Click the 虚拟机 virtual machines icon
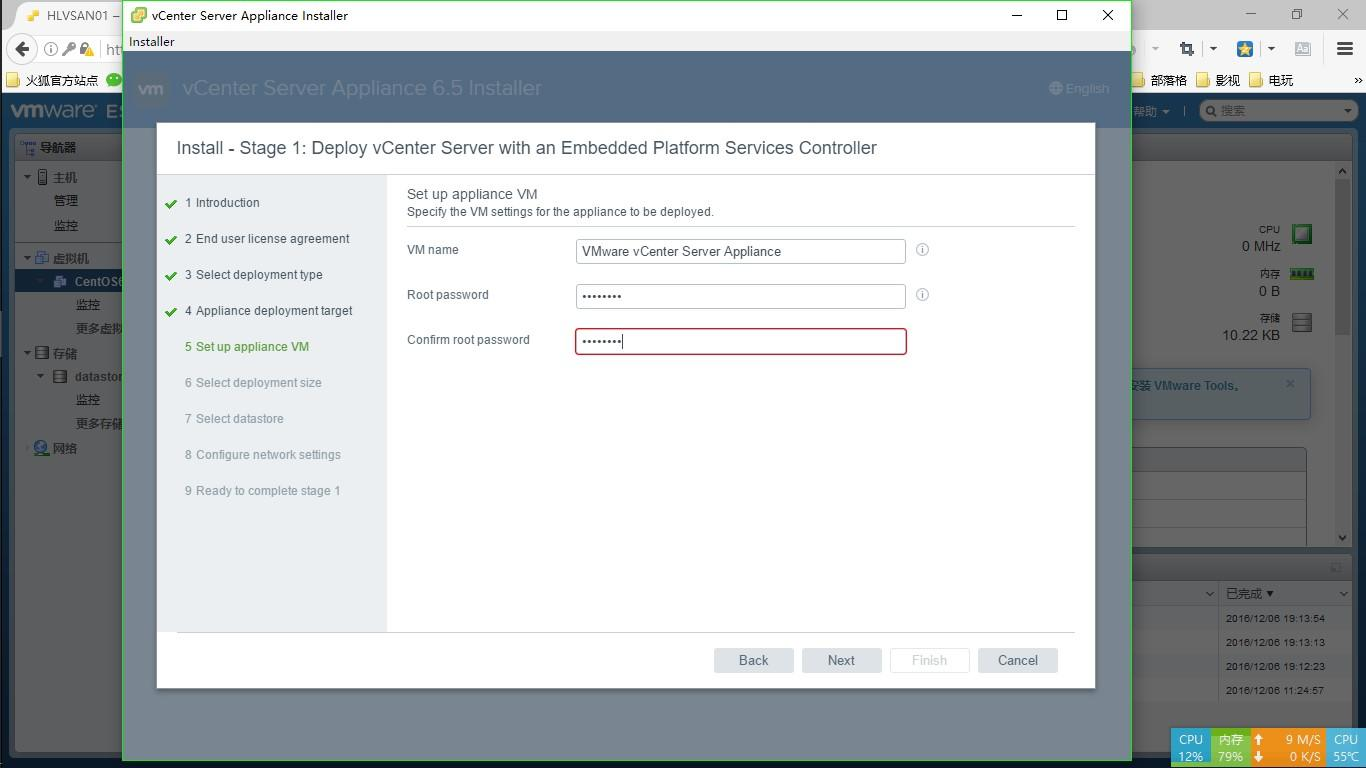 42,258
